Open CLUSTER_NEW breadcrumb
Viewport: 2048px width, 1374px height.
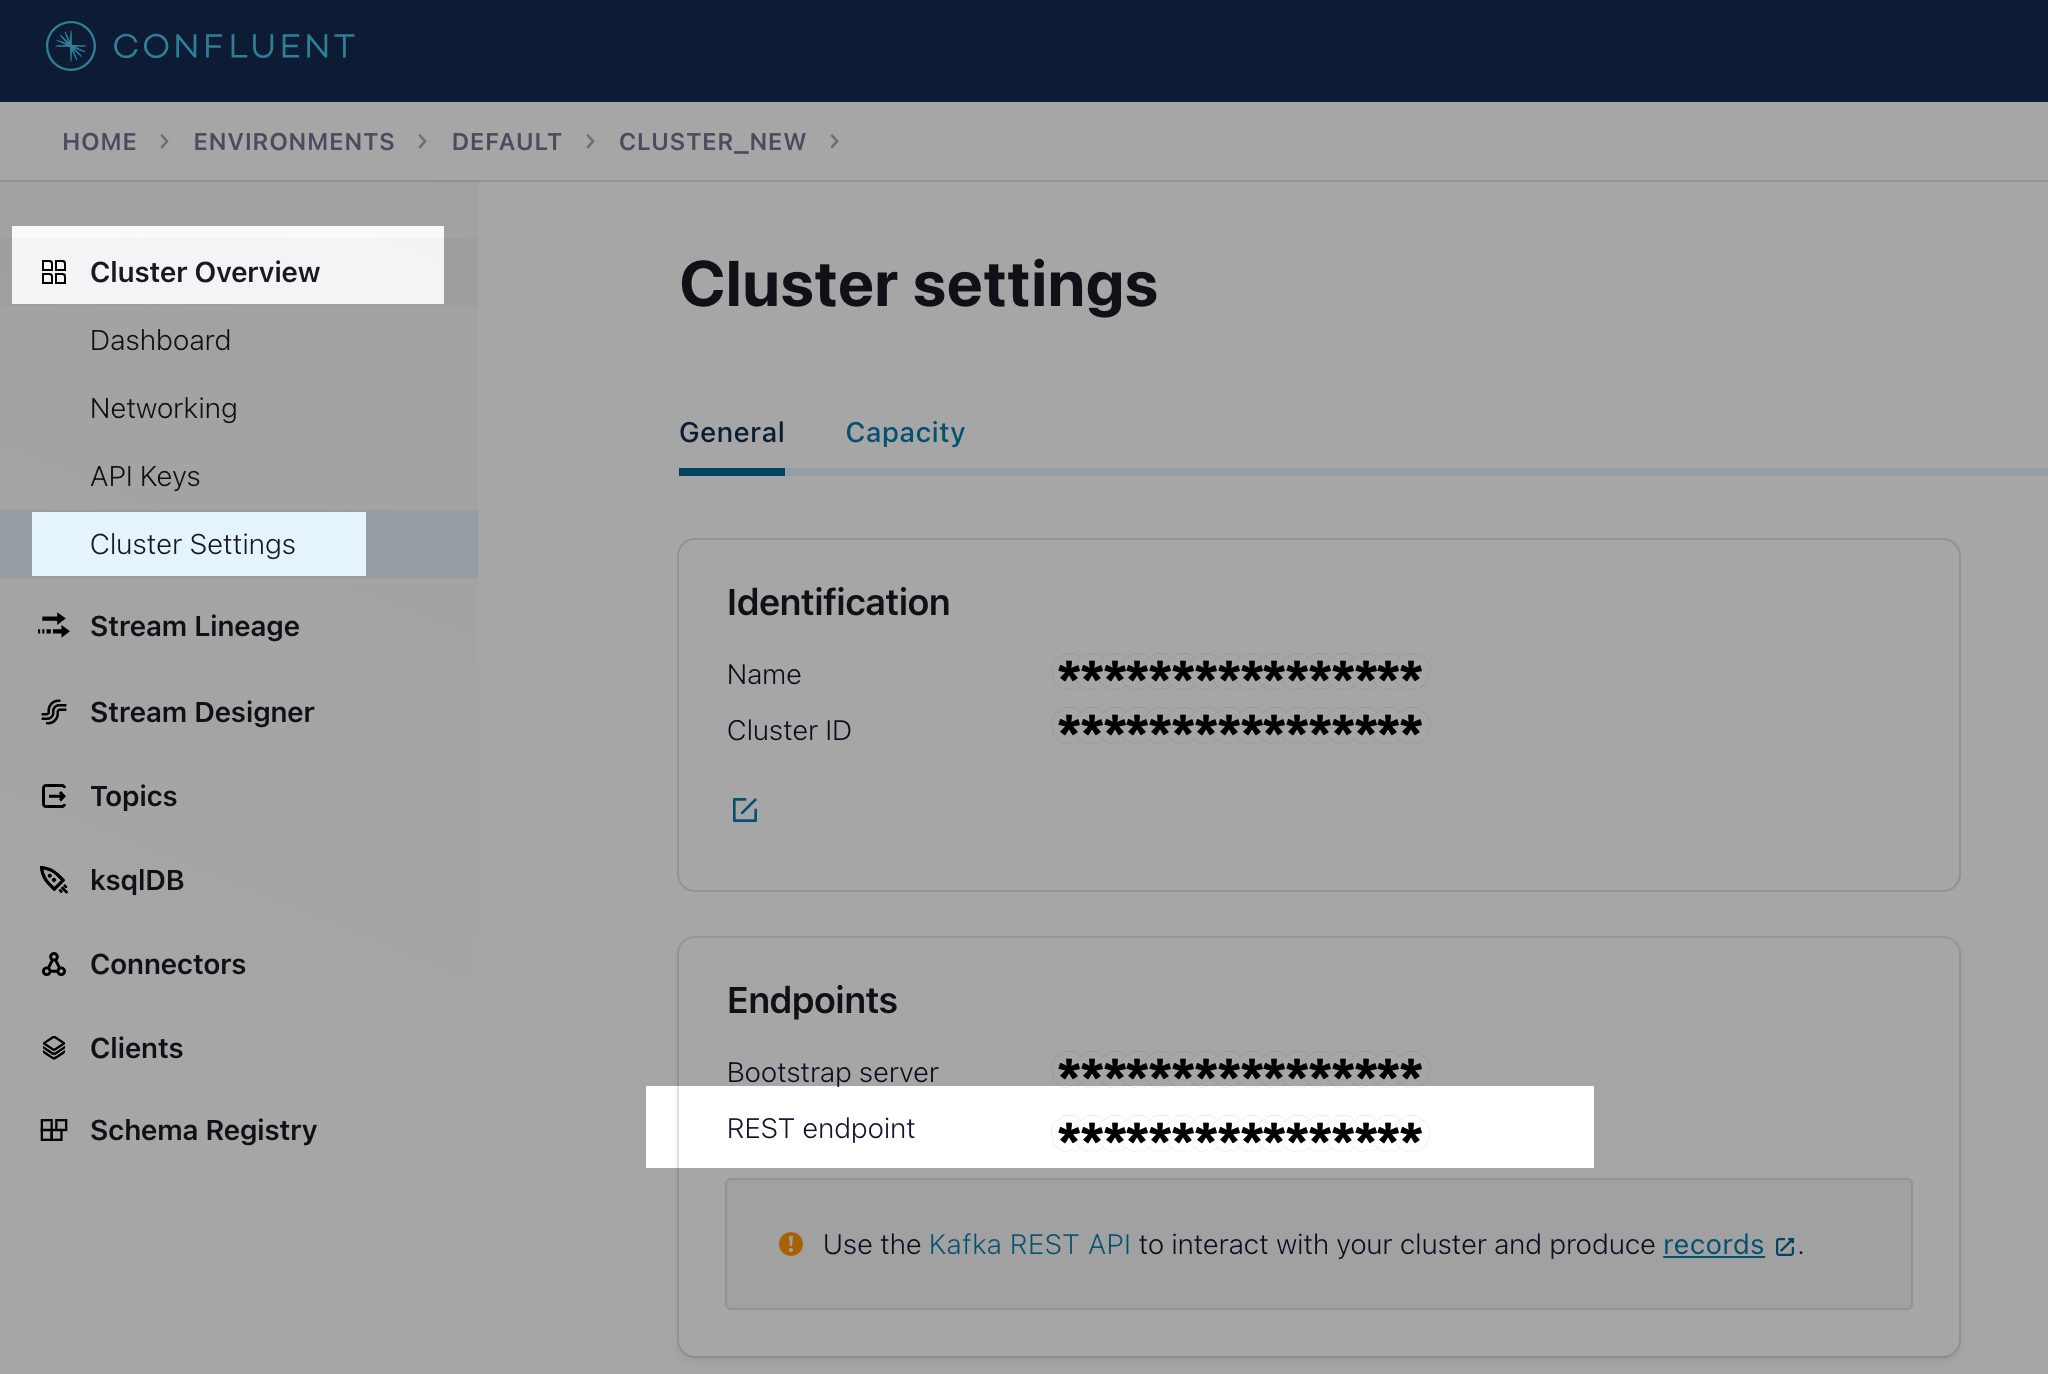(712, 142)
